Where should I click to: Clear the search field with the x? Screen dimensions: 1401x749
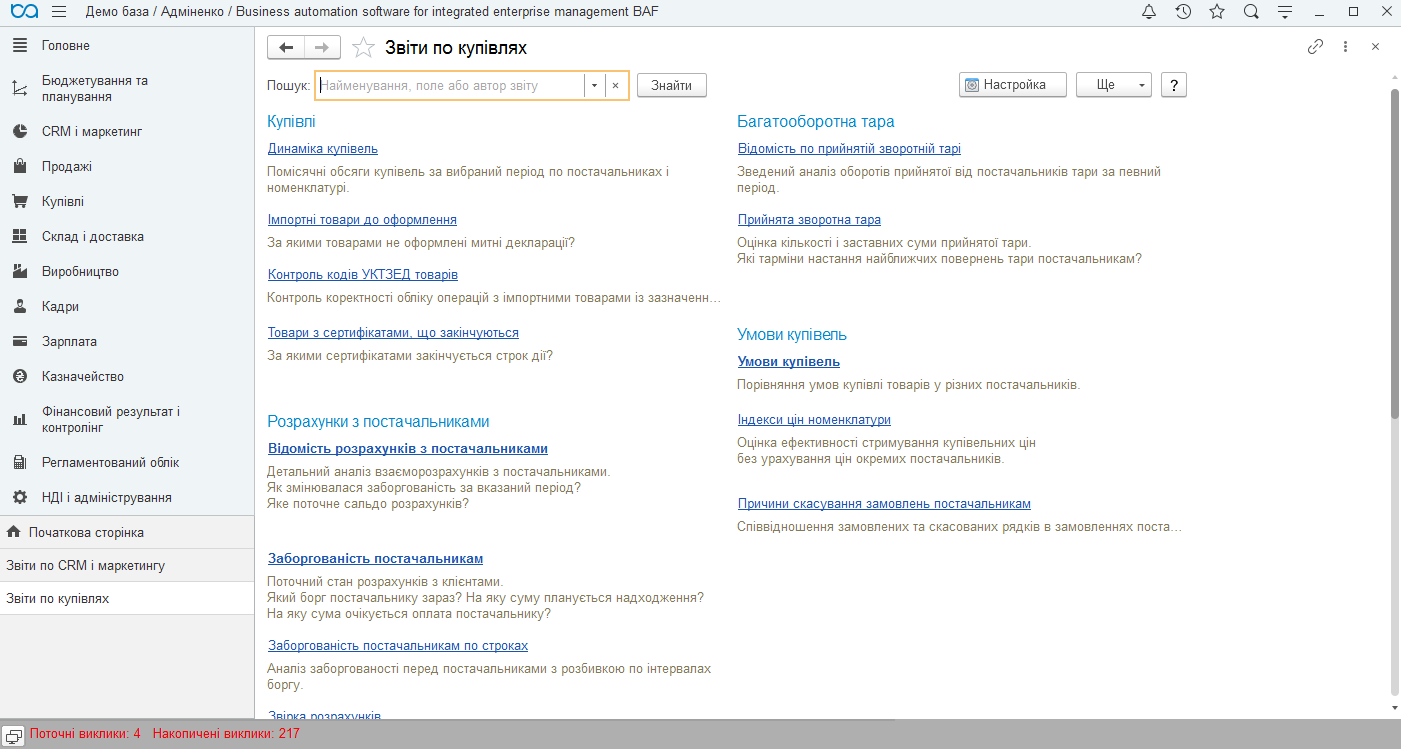[616, 86]
